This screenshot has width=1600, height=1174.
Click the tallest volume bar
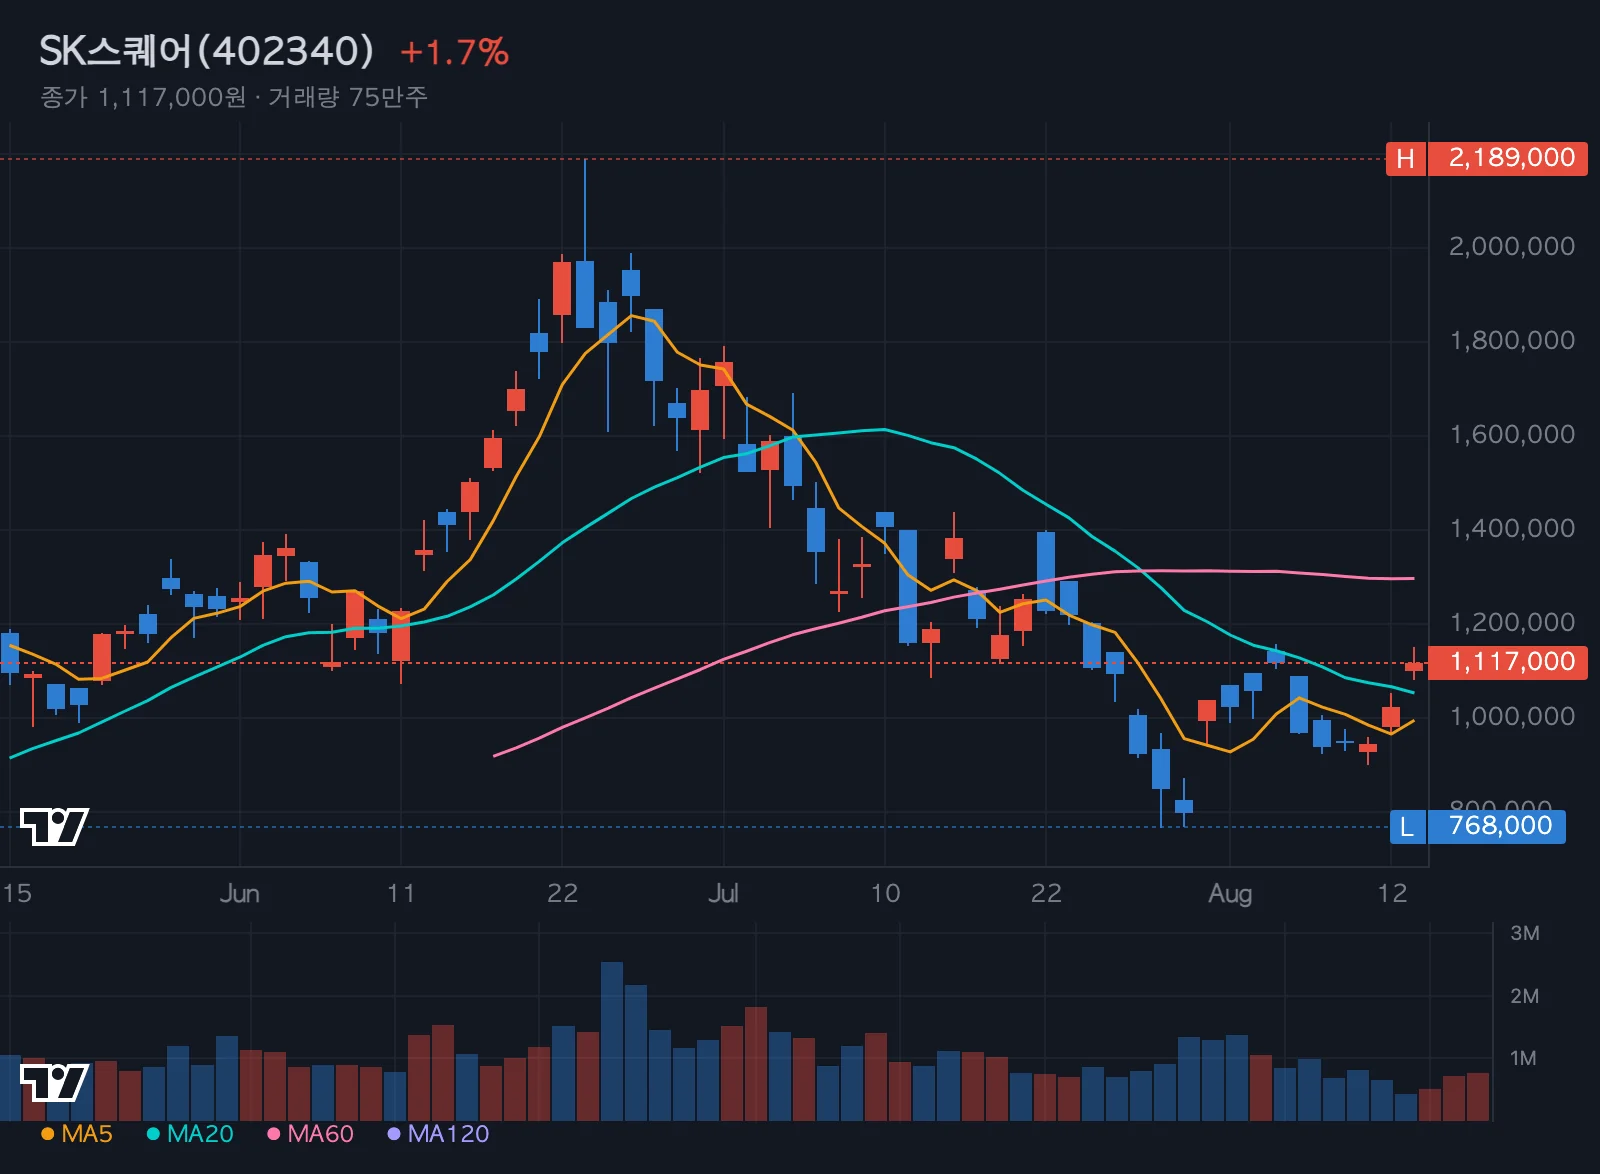click(x=612, y=1041)
